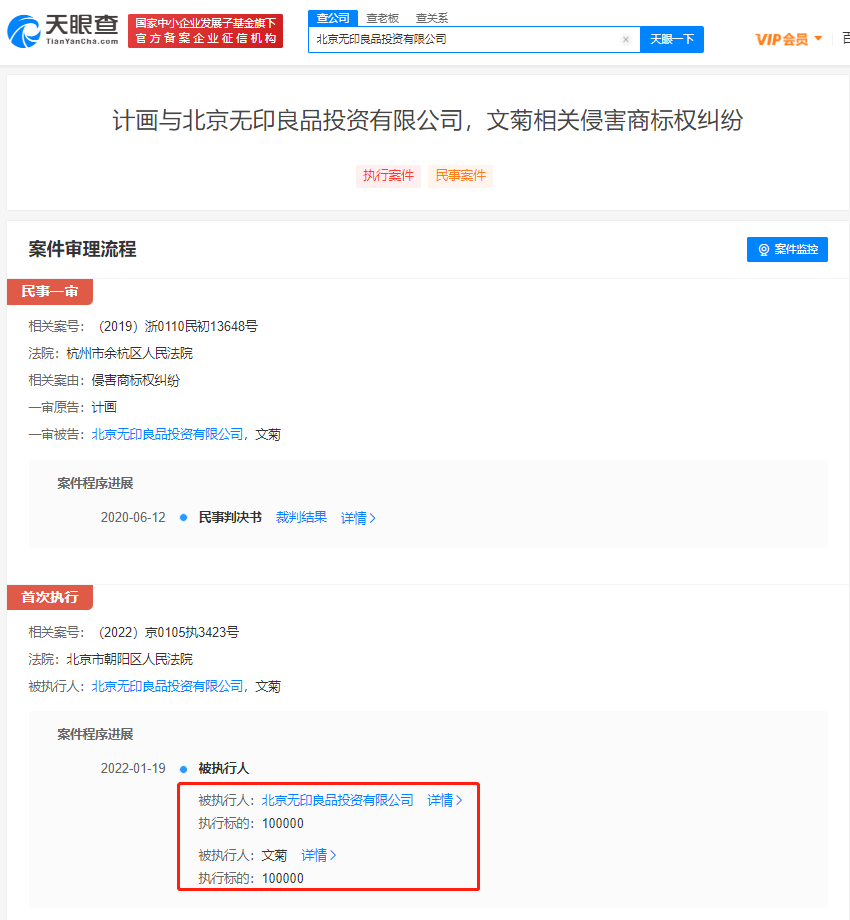
Task: Open the VIP会员 dropdown menu
Action: tap(788, 39)
